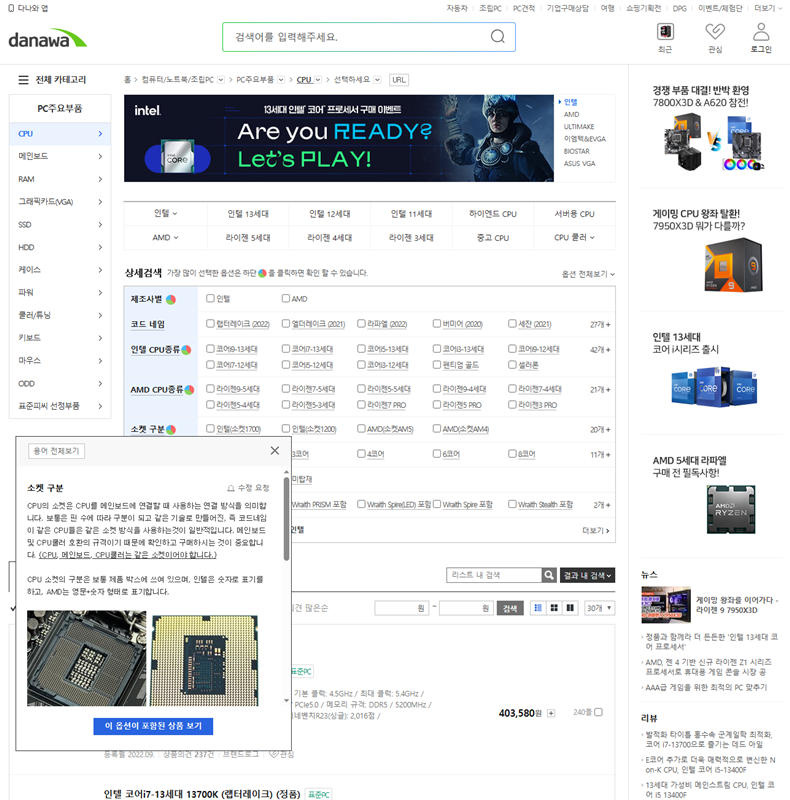
Task: Click 이 옵션이 포함된 상품 보기 button
Action: [153, 726]
